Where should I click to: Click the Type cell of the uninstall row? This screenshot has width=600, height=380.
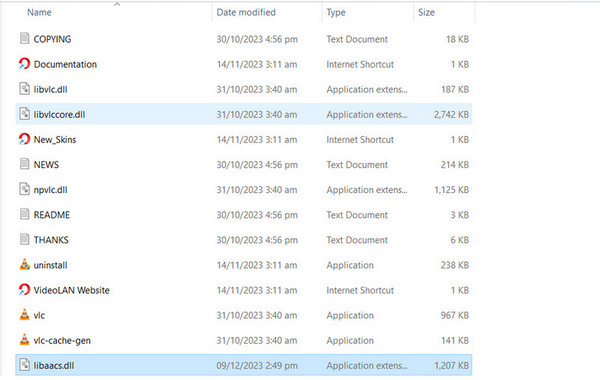350,265
